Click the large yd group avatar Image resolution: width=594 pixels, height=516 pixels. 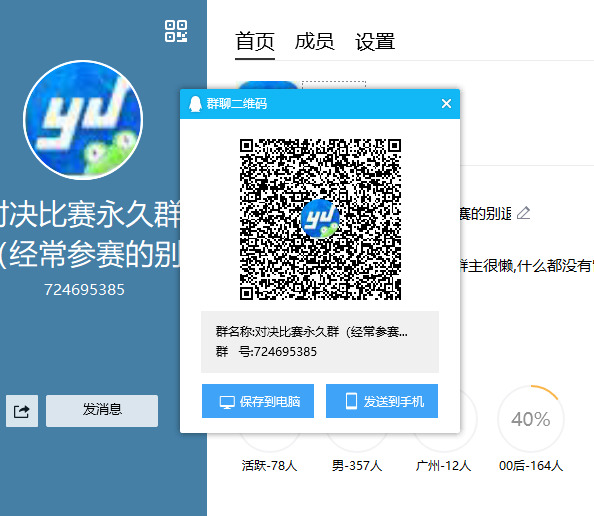[83, 120]
